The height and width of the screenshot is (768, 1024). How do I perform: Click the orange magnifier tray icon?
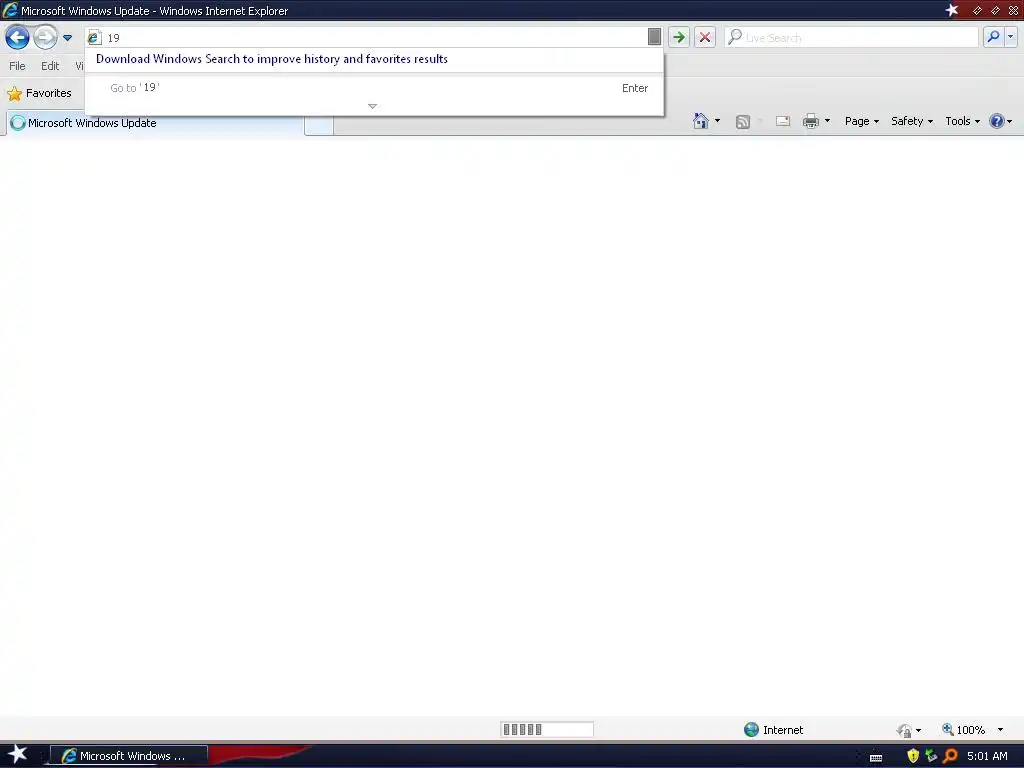pyautogui.click(x=950, y=756)
